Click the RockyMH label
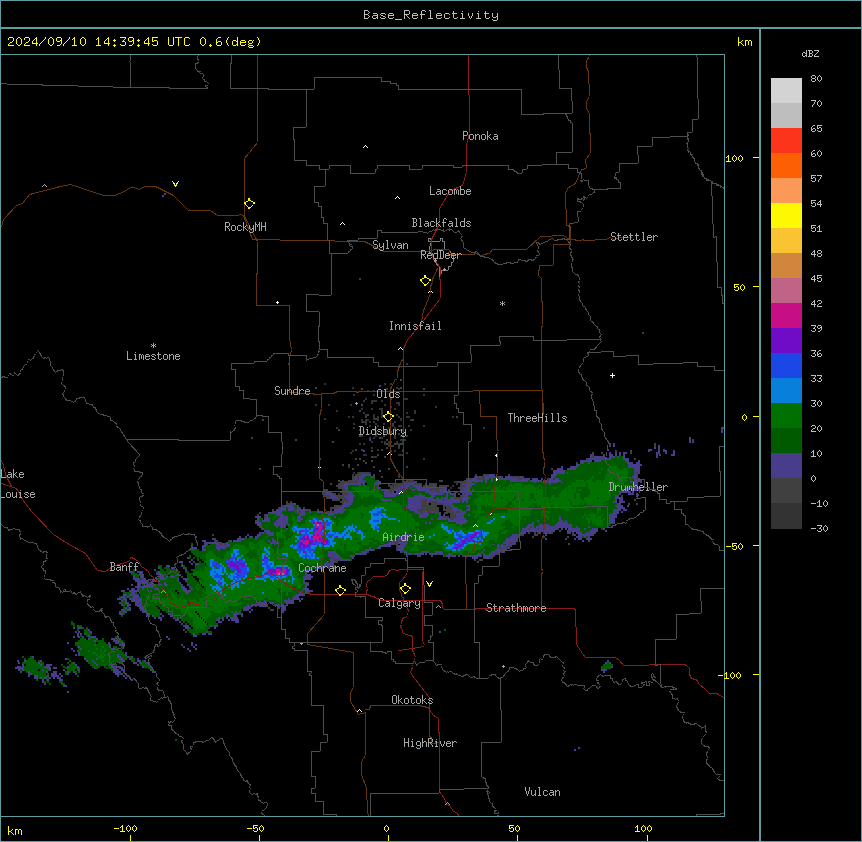 (245, 227)
